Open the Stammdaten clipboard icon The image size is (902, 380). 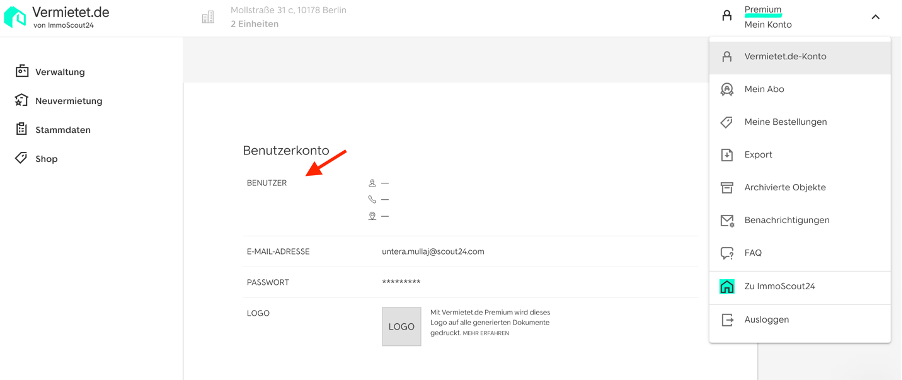[22, 129]
